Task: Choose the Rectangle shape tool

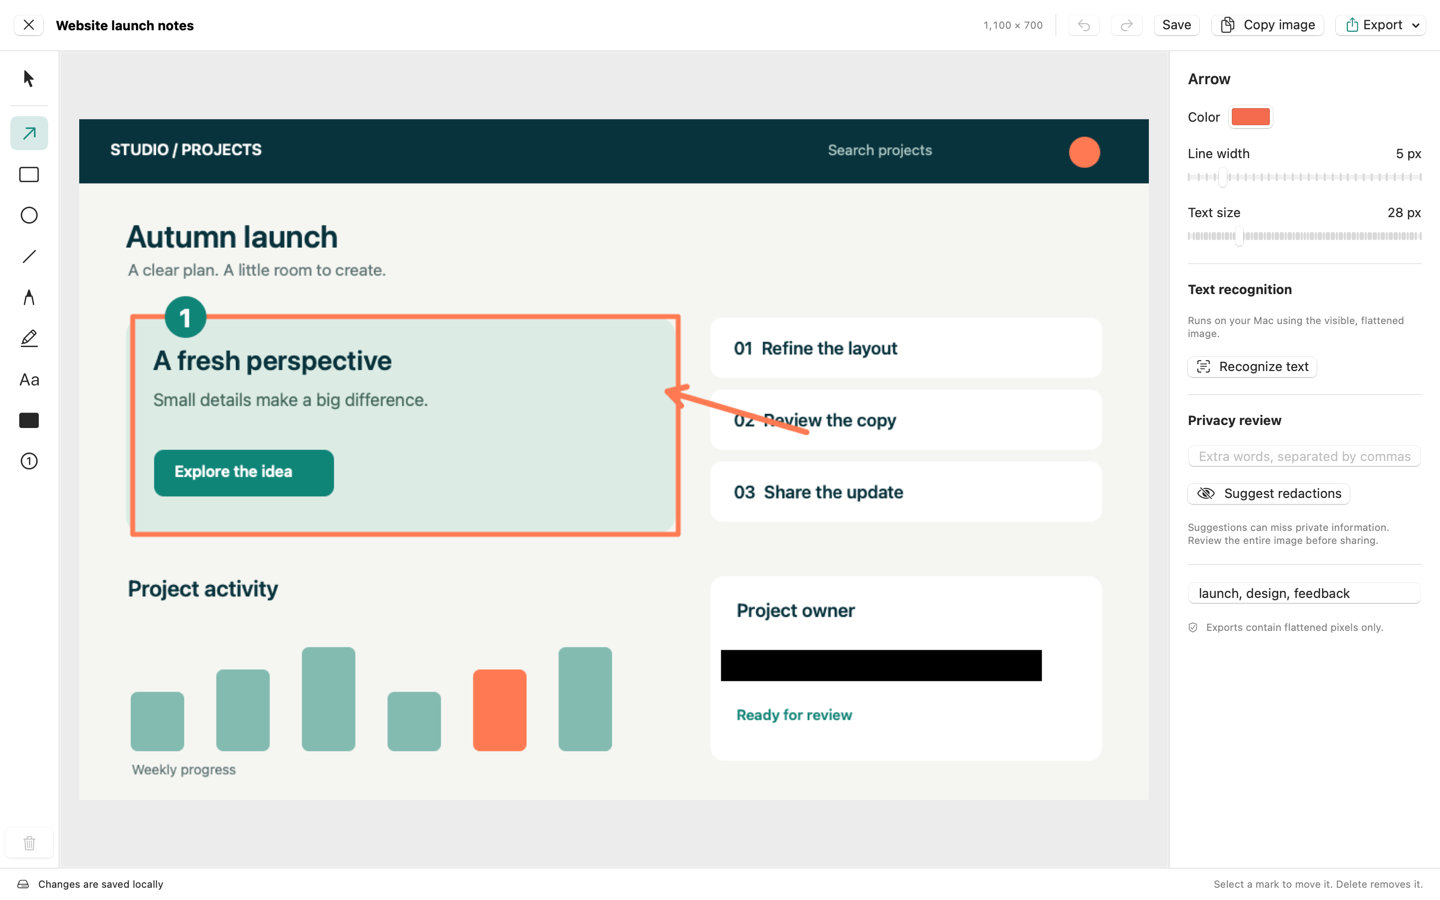Action: tap(29, 174)
